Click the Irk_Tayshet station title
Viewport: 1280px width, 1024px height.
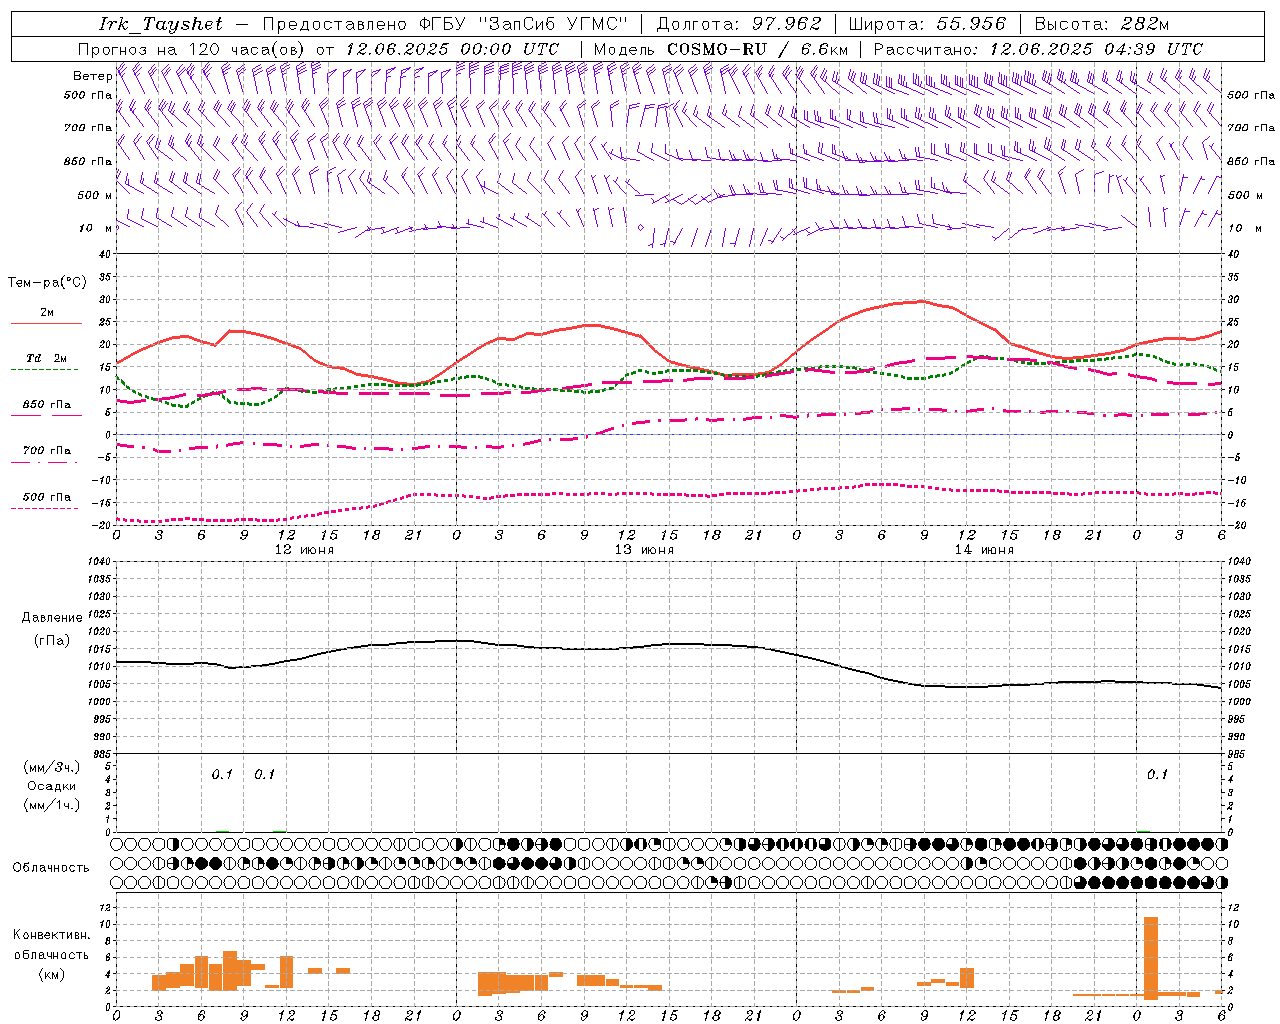pyautogui.click(x=161, y=24)
